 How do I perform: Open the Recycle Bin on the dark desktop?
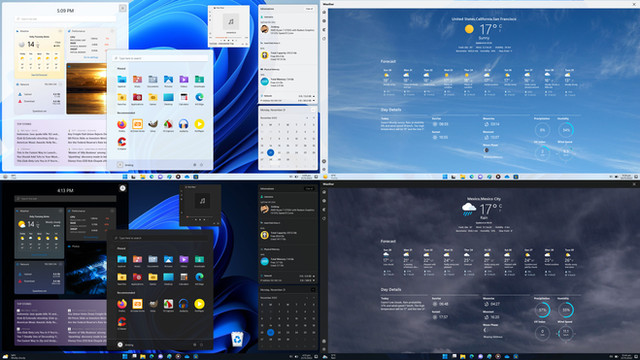(237, 339)
